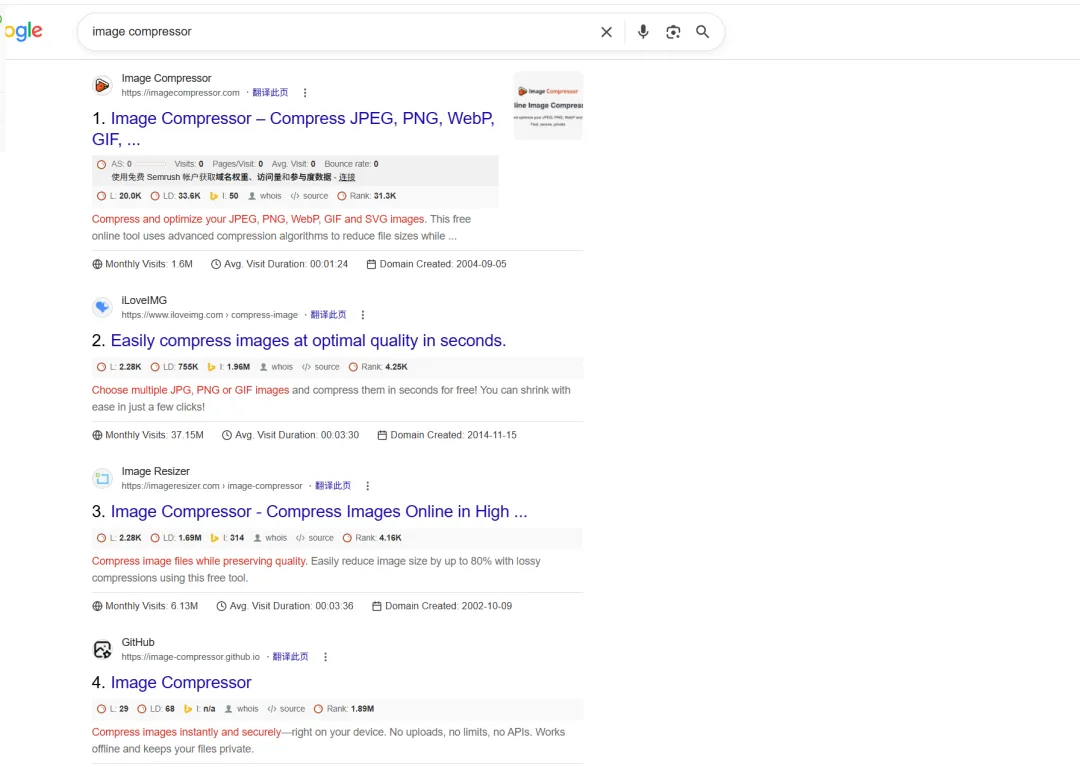Translate the imagecompressor.com page
This screenshot has width=1080, height=767.
pos(270,93)
